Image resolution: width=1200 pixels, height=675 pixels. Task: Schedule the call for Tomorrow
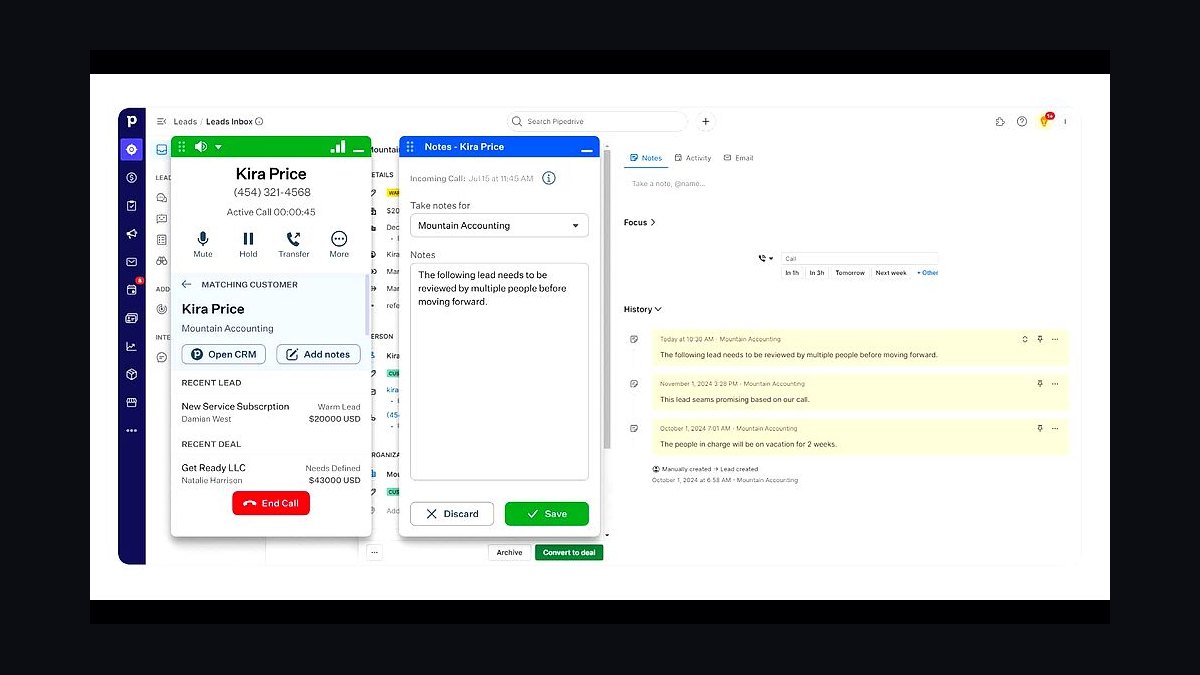tap(850, 272)
